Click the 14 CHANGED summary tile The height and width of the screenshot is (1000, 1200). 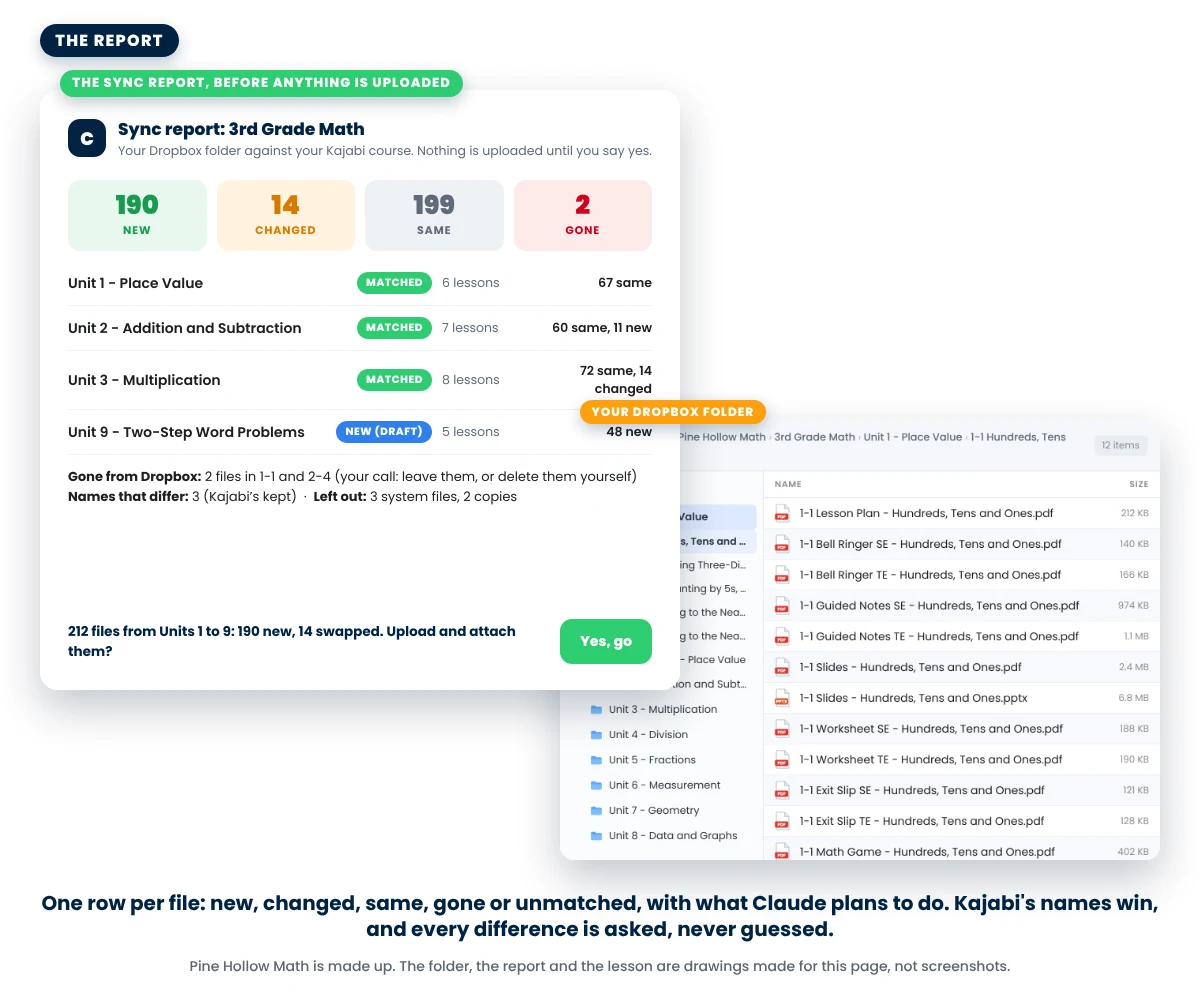286,215
